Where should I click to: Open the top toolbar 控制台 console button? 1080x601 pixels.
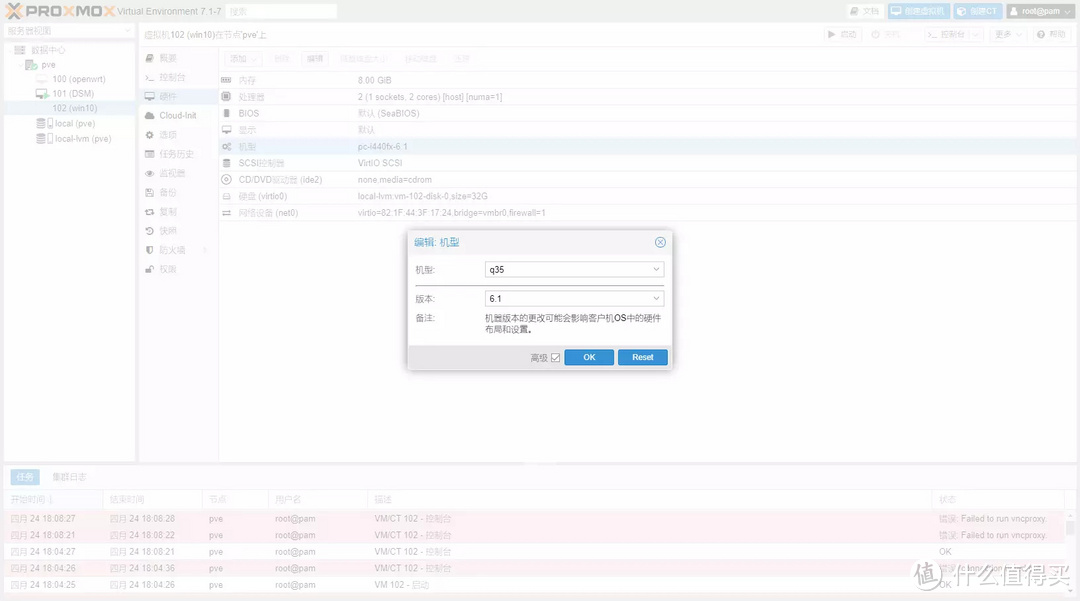coord(946,34)
